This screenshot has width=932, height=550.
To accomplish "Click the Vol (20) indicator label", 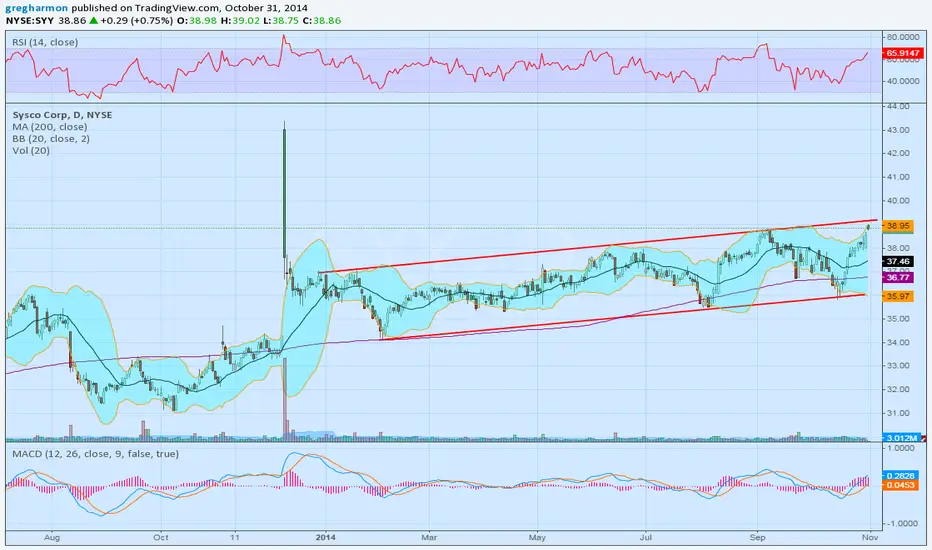I will coord(31,150).
